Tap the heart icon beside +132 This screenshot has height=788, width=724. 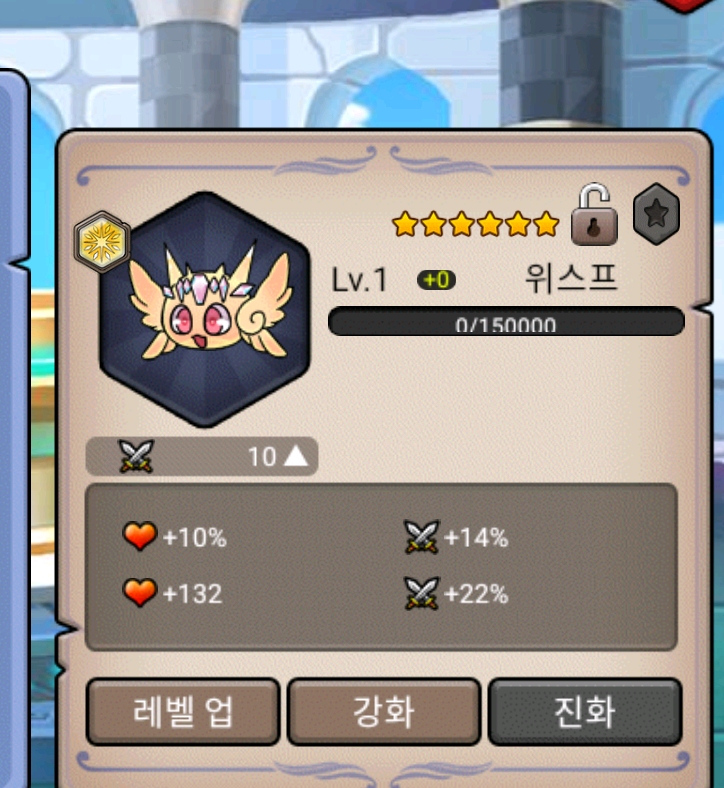coord(140,592)
